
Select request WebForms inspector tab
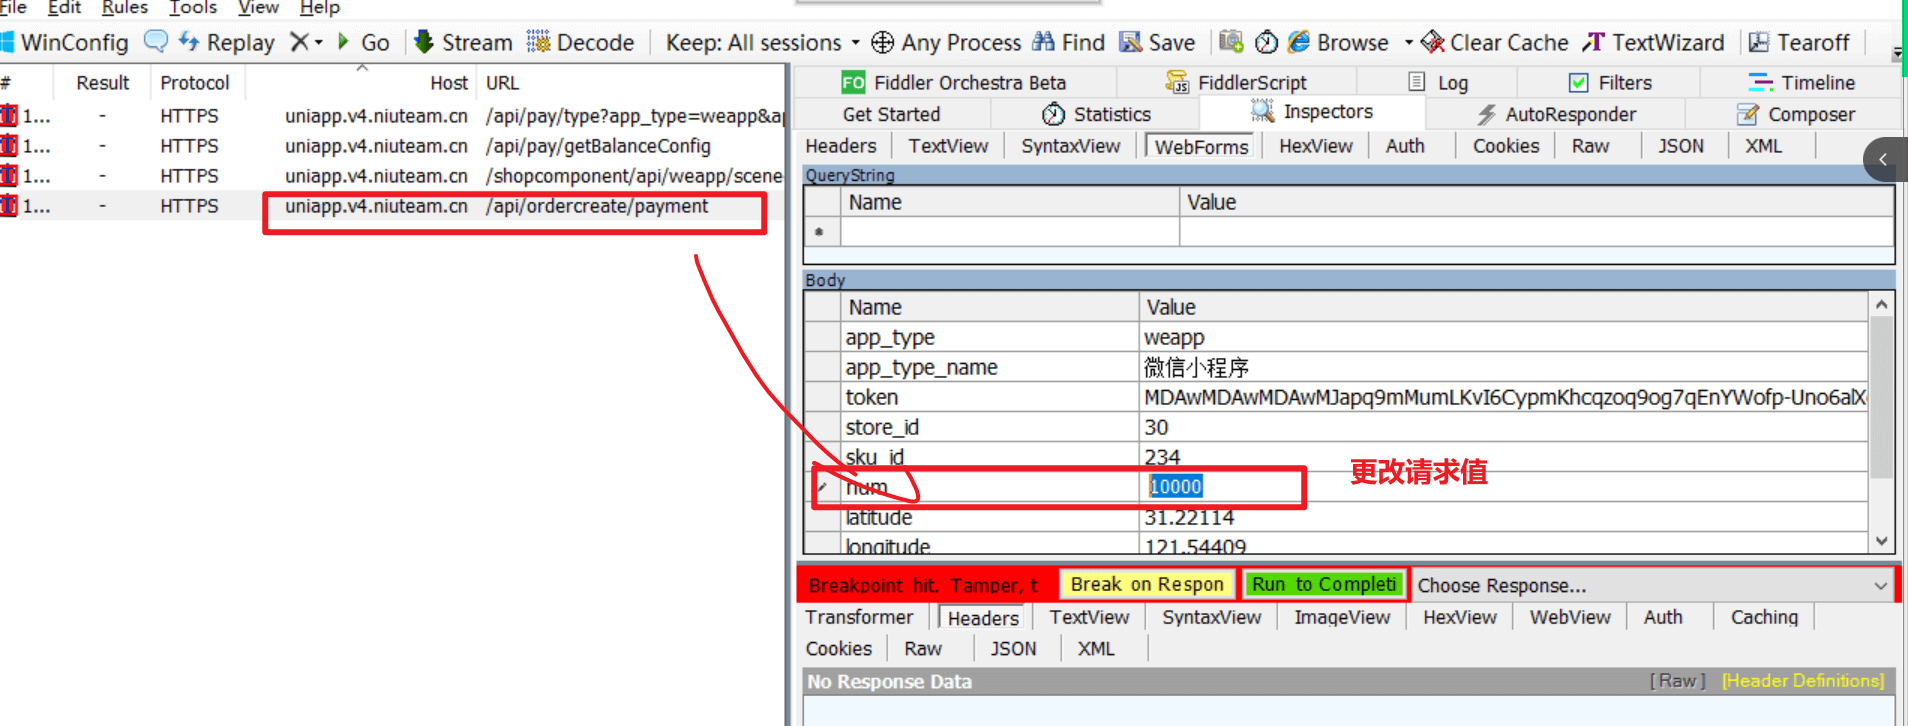[1201, 147]
